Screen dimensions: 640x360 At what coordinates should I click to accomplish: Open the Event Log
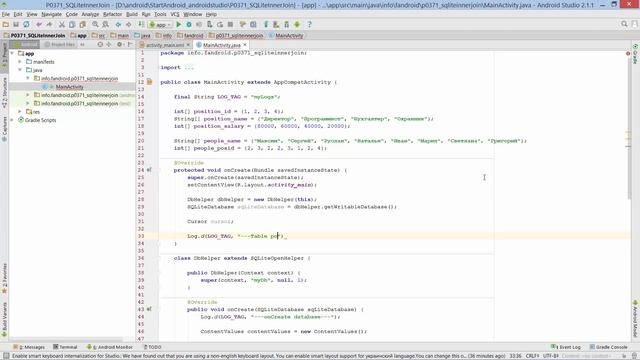coord(566,347)
